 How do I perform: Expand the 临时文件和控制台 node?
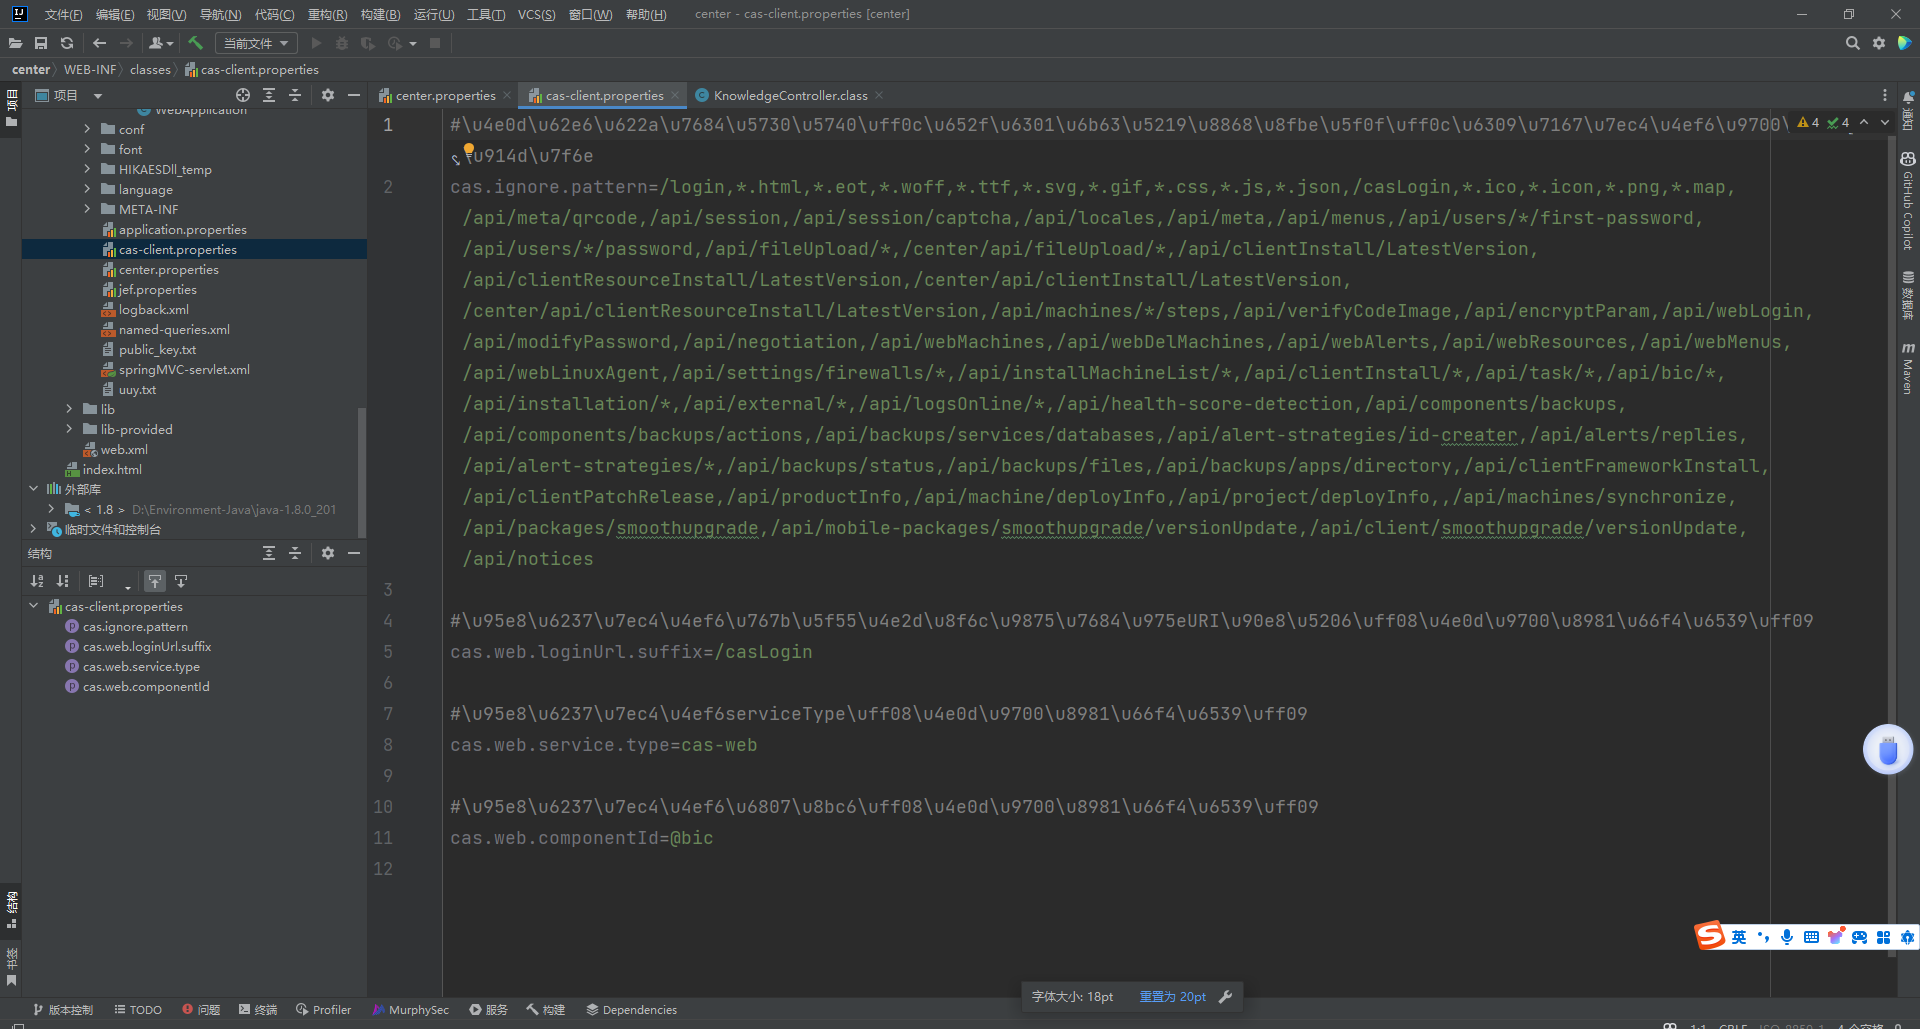[33, 529]
